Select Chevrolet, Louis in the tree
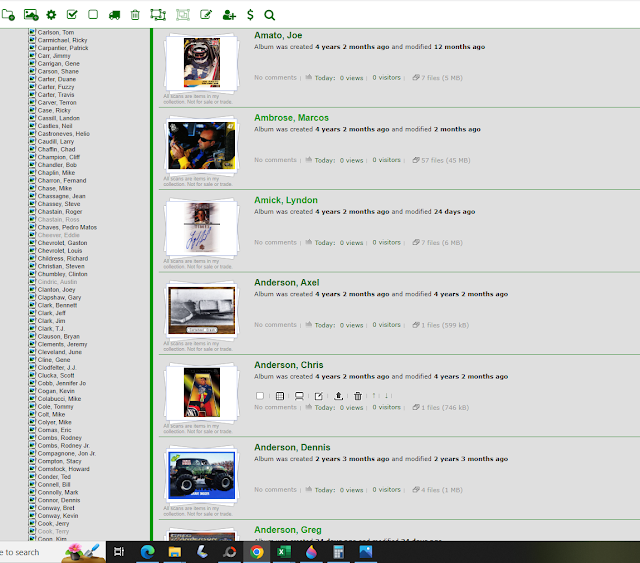Image resolution: width=640 pixels, height=563 pixels. (60, 251)
